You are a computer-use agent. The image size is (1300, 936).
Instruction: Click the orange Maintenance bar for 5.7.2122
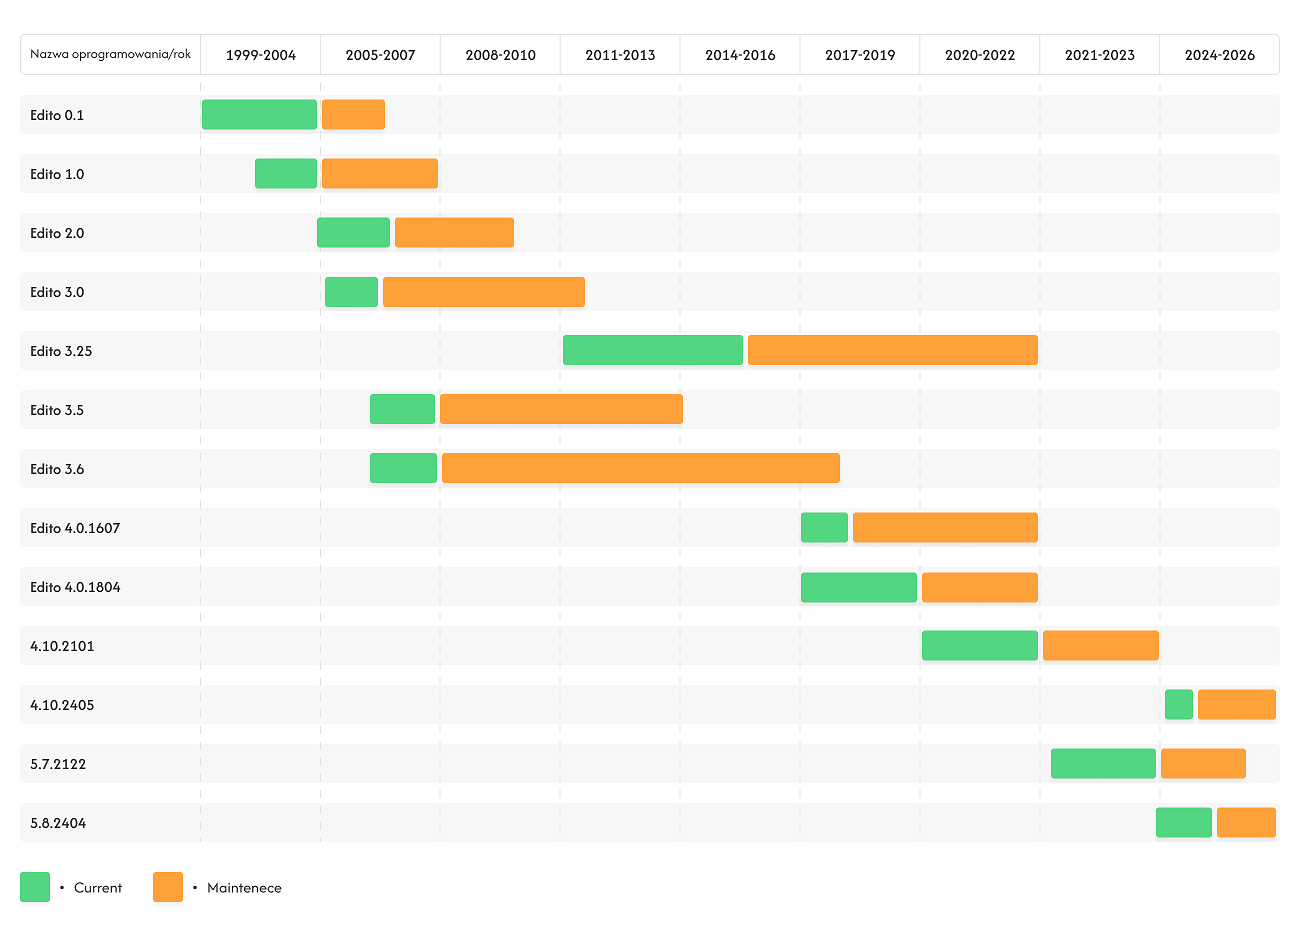coord(1203,764)
